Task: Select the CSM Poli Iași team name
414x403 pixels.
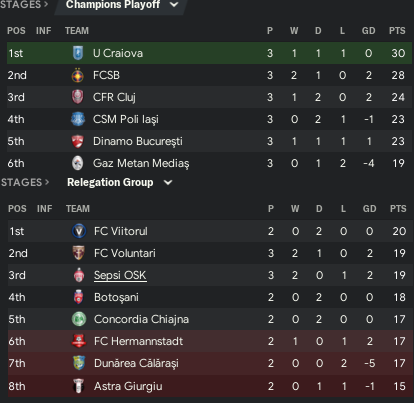Action: (126, 119)
